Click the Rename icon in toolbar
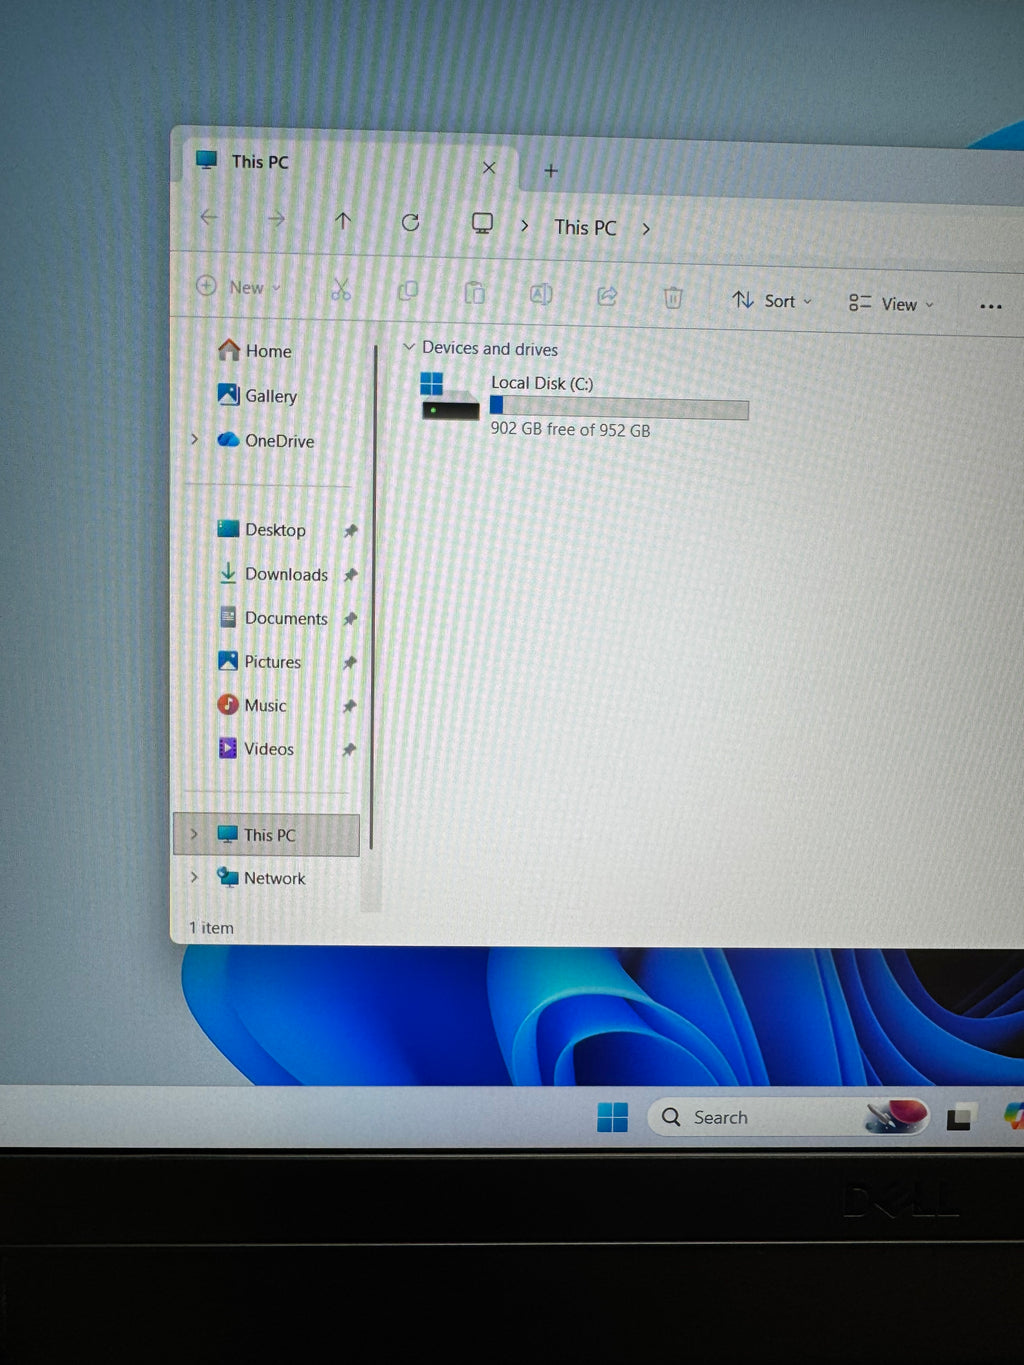 541,294
